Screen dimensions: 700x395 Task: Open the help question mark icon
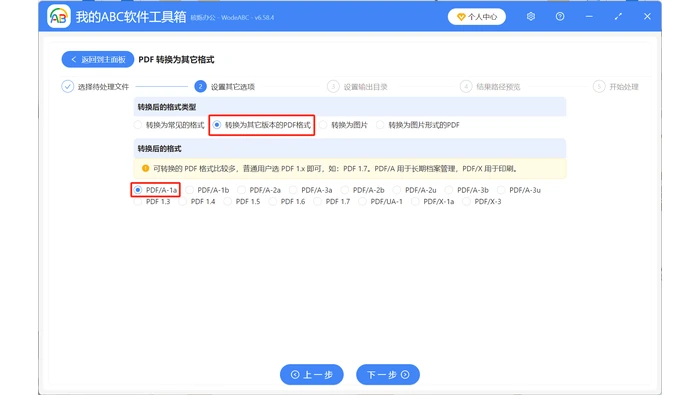tap(560, 17)
